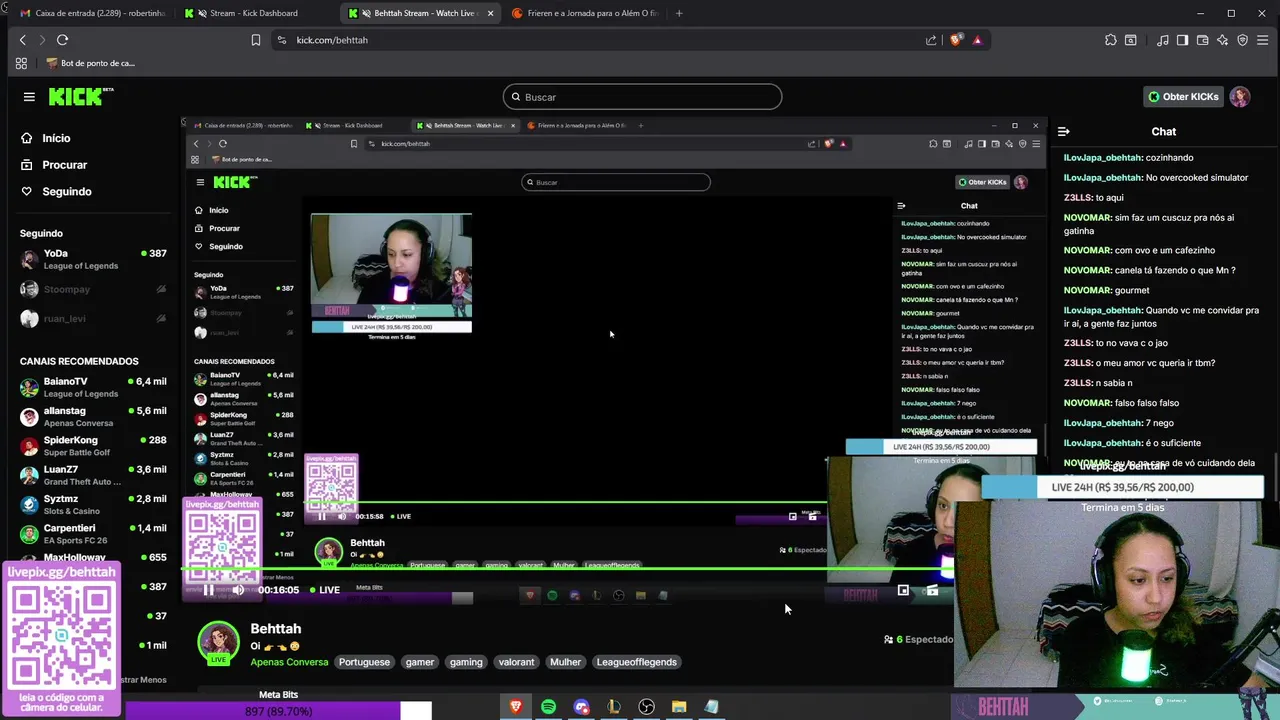The width and height of the screenshot is (1280, 720).
Task: Open recommended channel BaianoTV
Action: (93, 387)
